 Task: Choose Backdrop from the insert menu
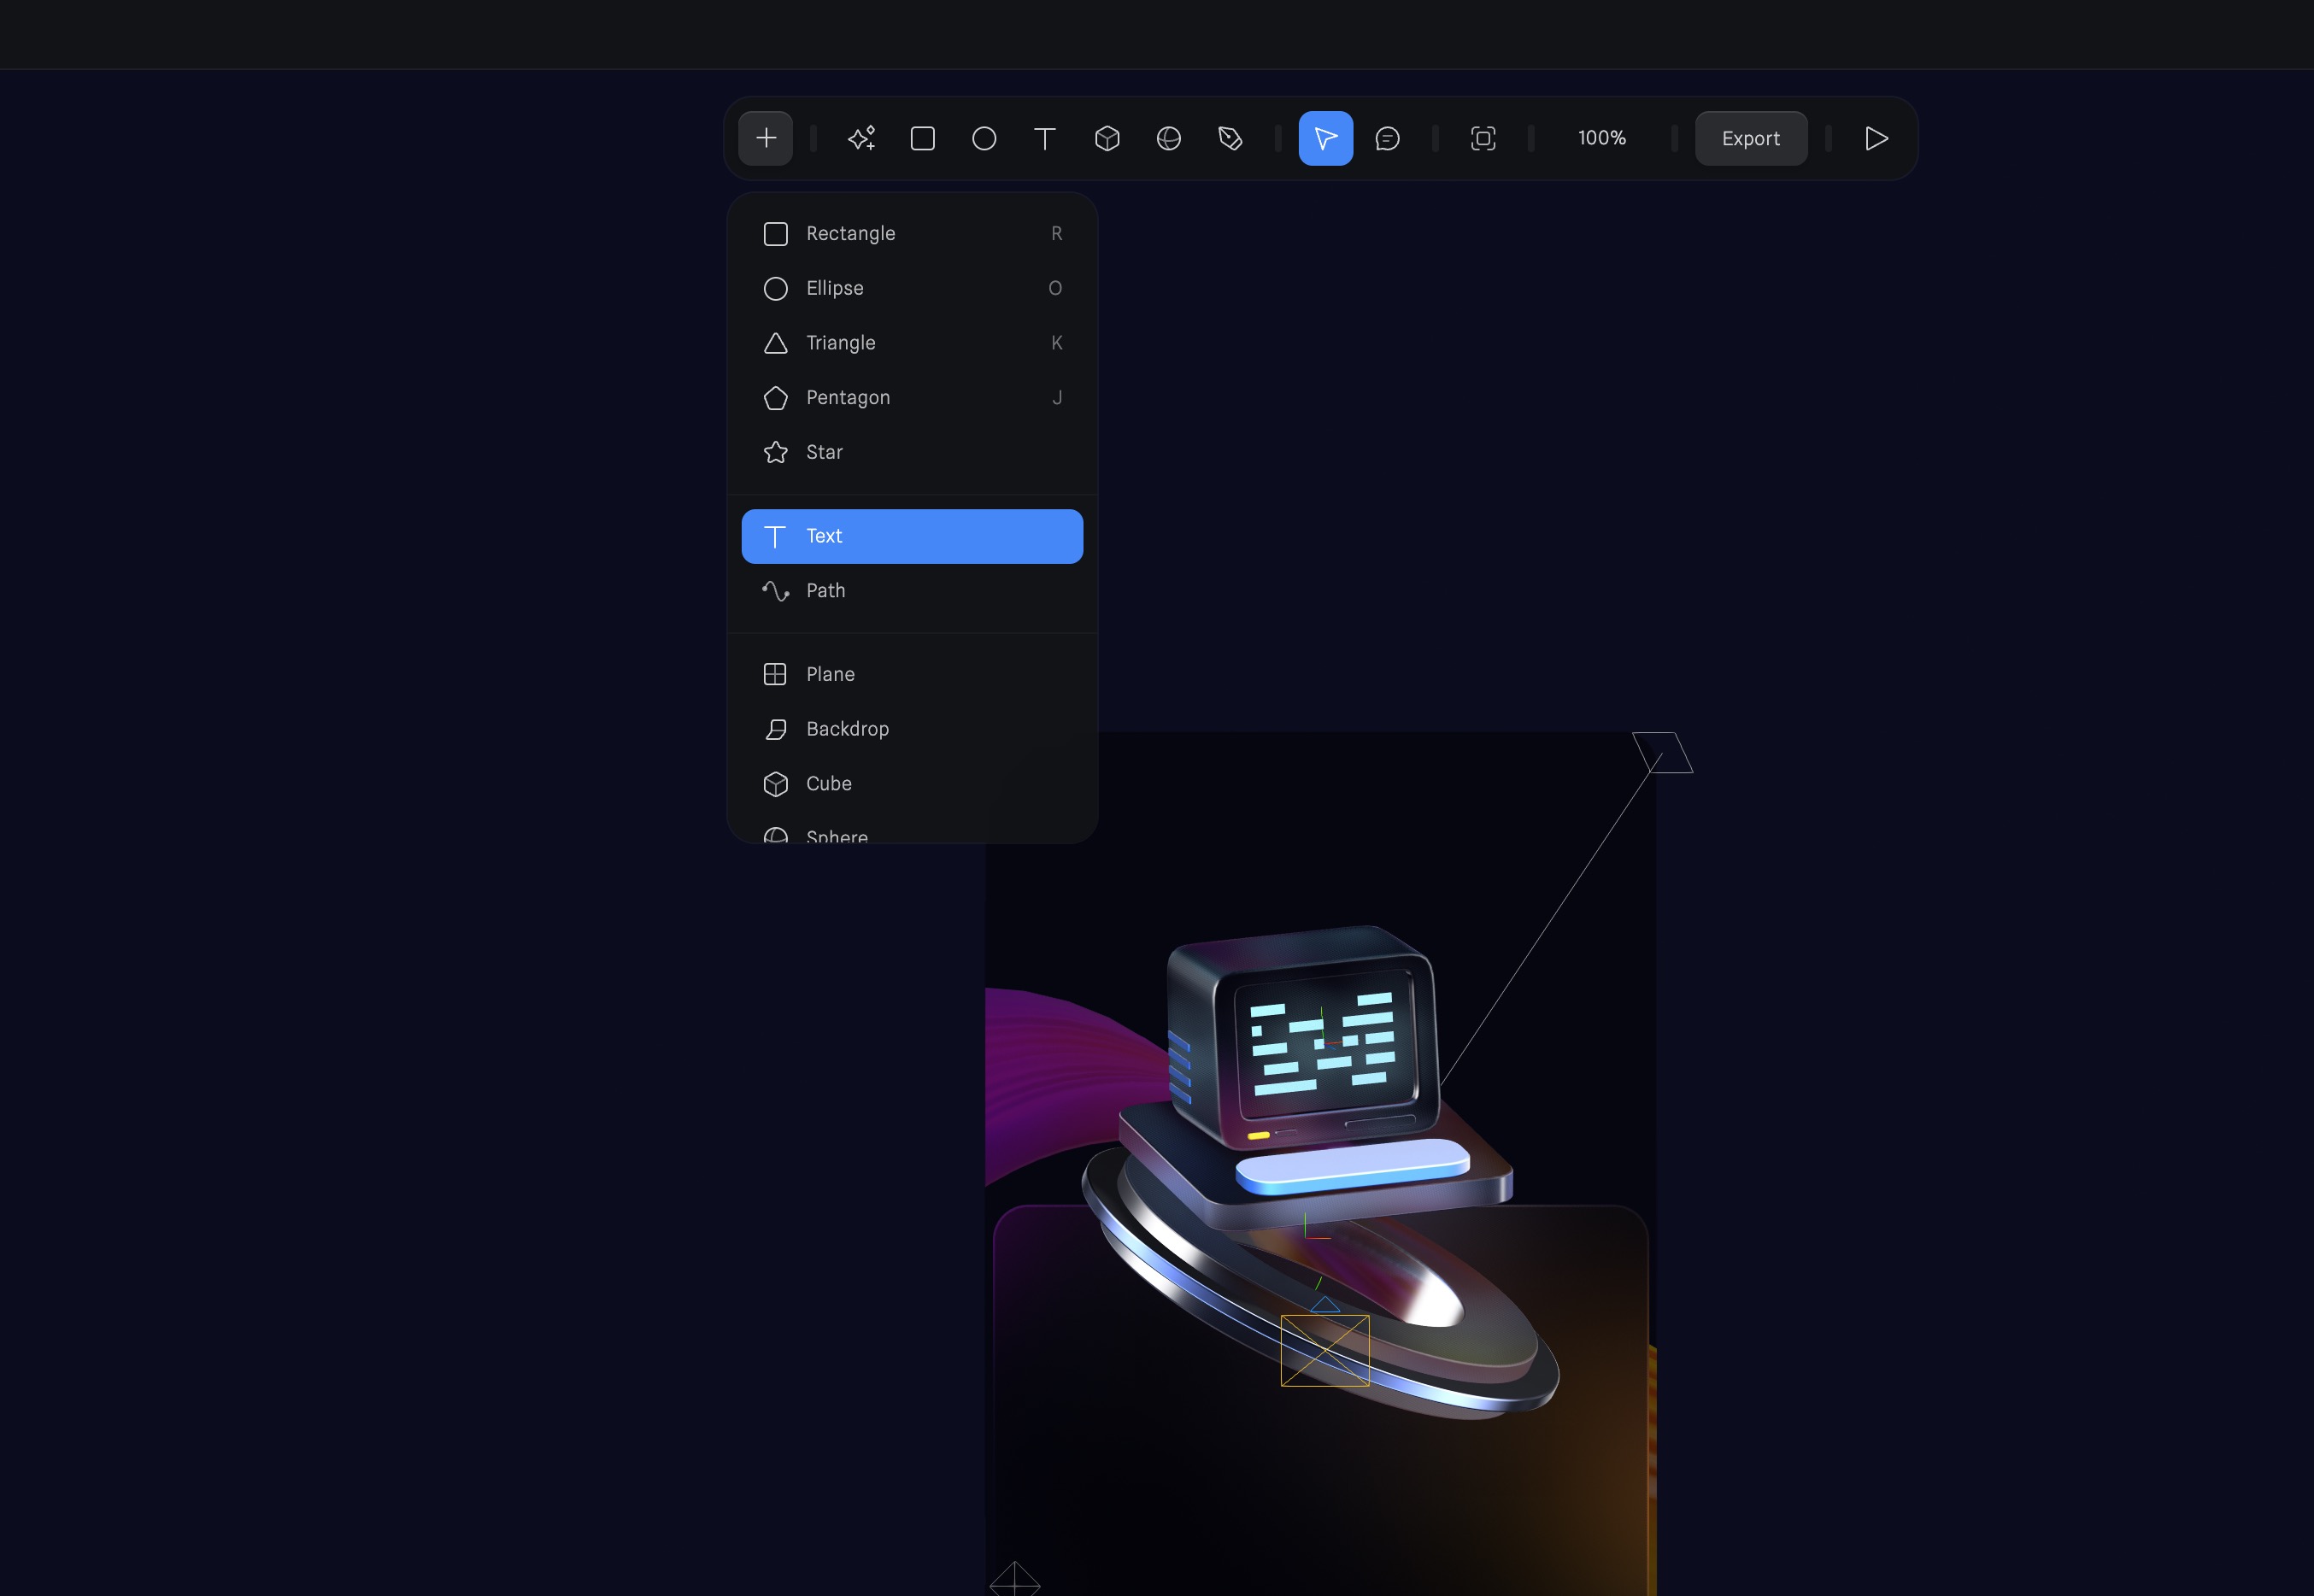[848, 728]
